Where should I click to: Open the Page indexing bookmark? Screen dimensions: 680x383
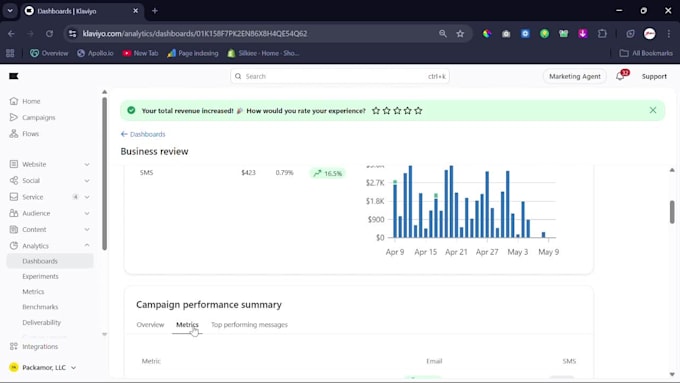pos(193,53)
